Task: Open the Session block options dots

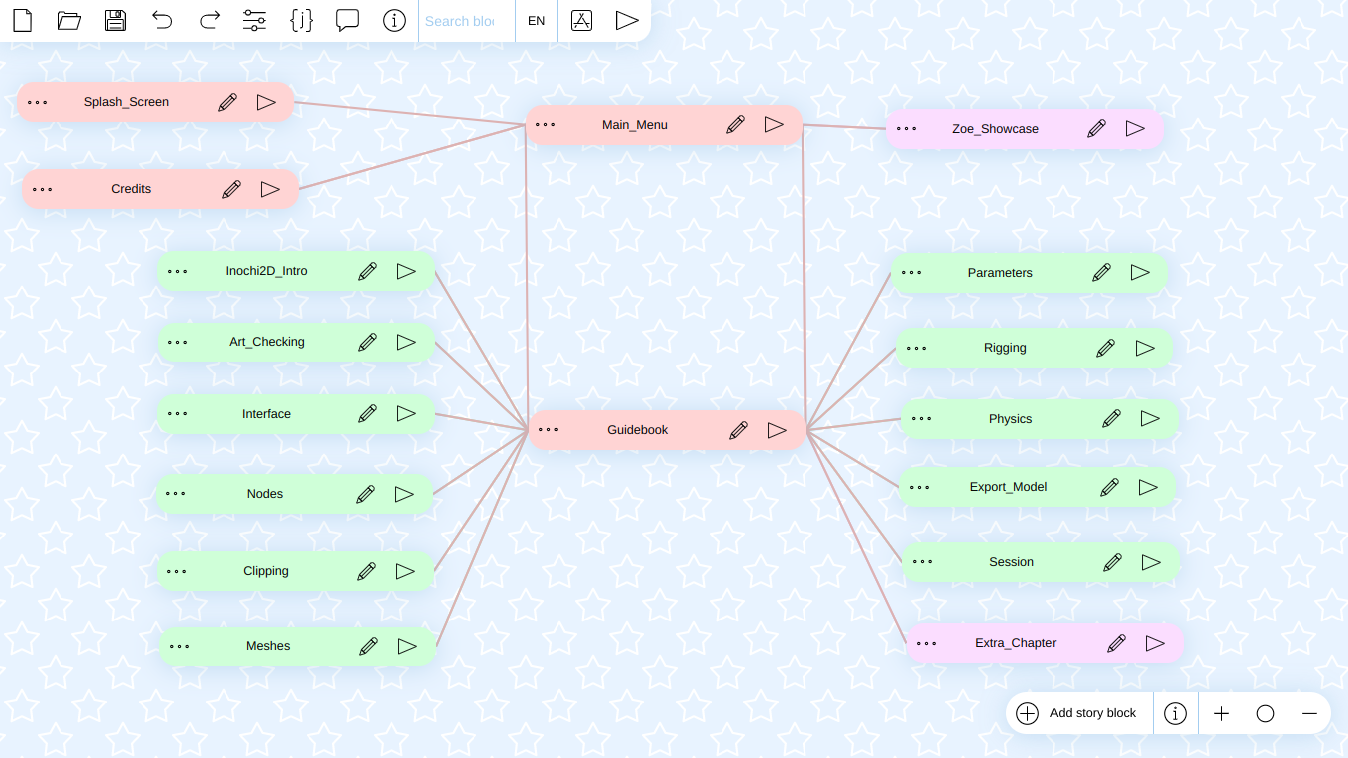Action: [923, 562]
